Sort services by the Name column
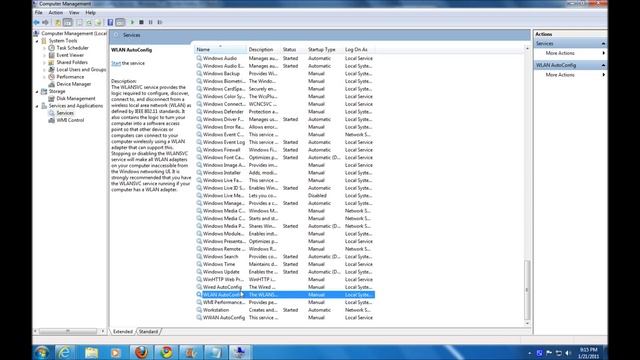This screenshot has height=360, width=640. 220,49
